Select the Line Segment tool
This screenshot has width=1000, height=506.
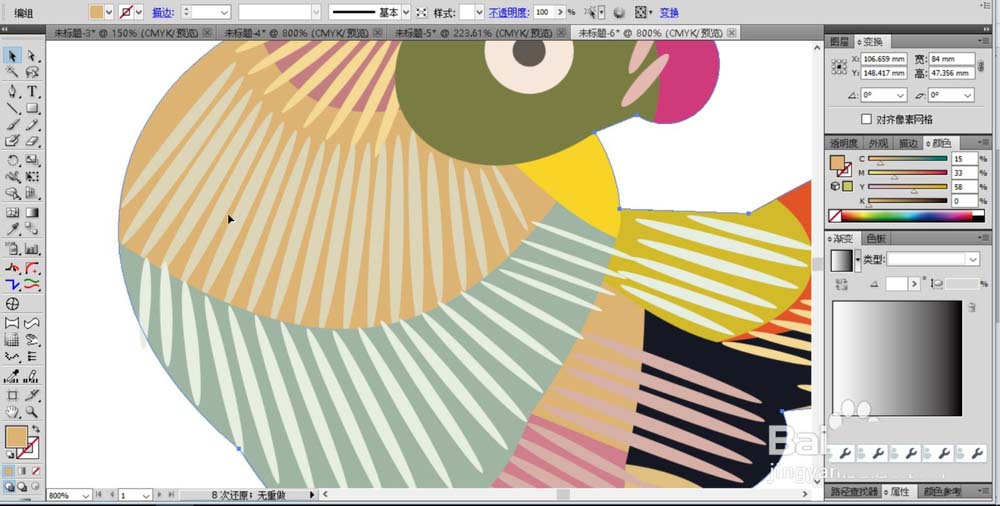(12, 108)
